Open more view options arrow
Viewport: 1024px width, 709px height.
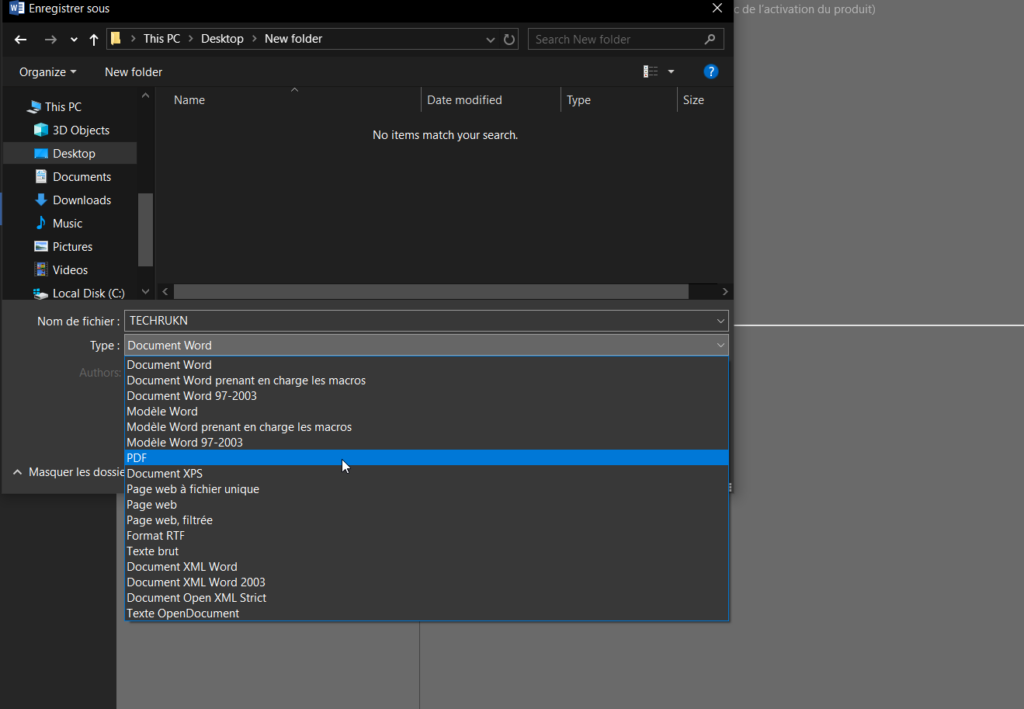point(671,72)
